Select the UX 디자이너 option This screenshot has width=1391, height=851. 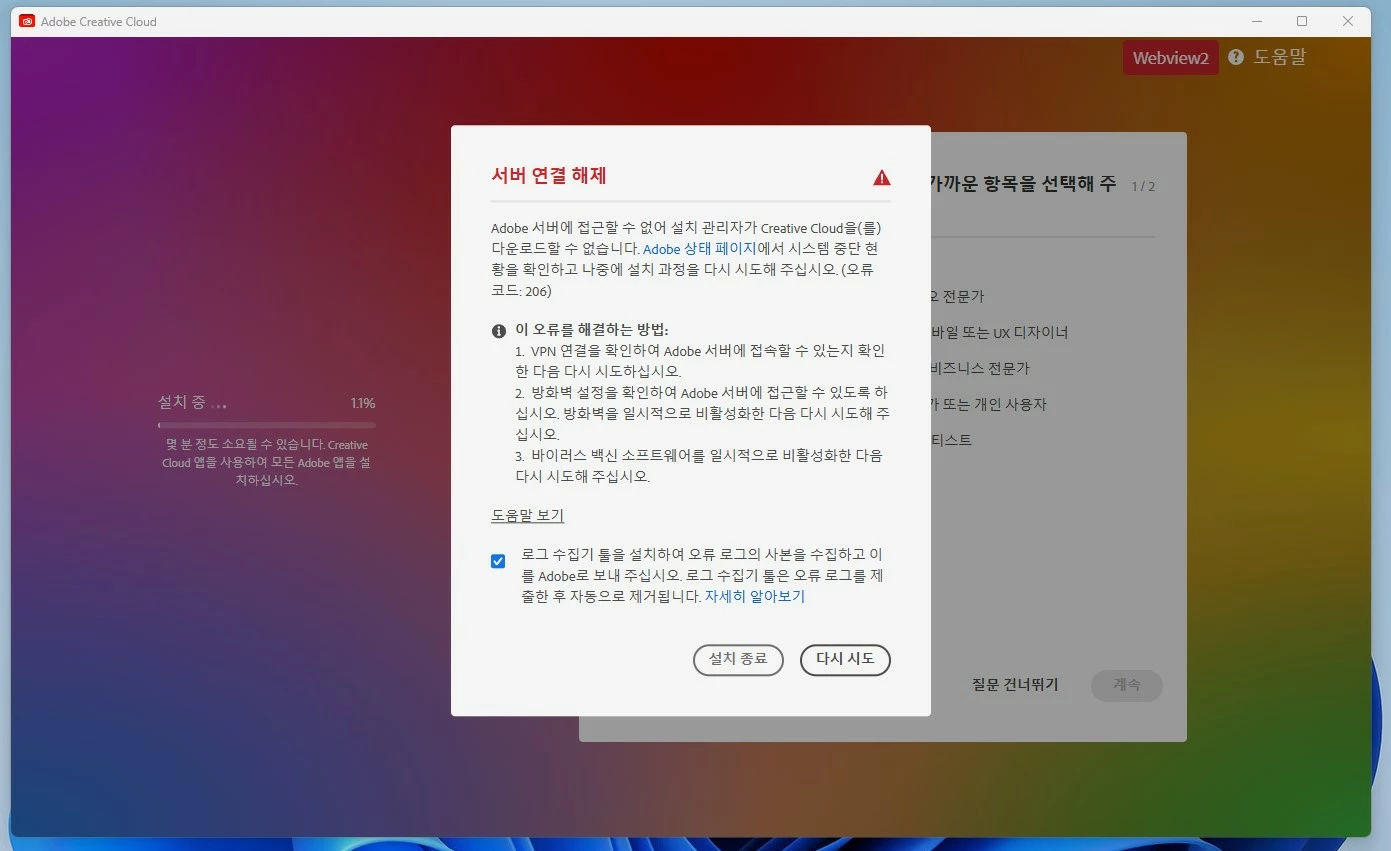(1000, 332)
